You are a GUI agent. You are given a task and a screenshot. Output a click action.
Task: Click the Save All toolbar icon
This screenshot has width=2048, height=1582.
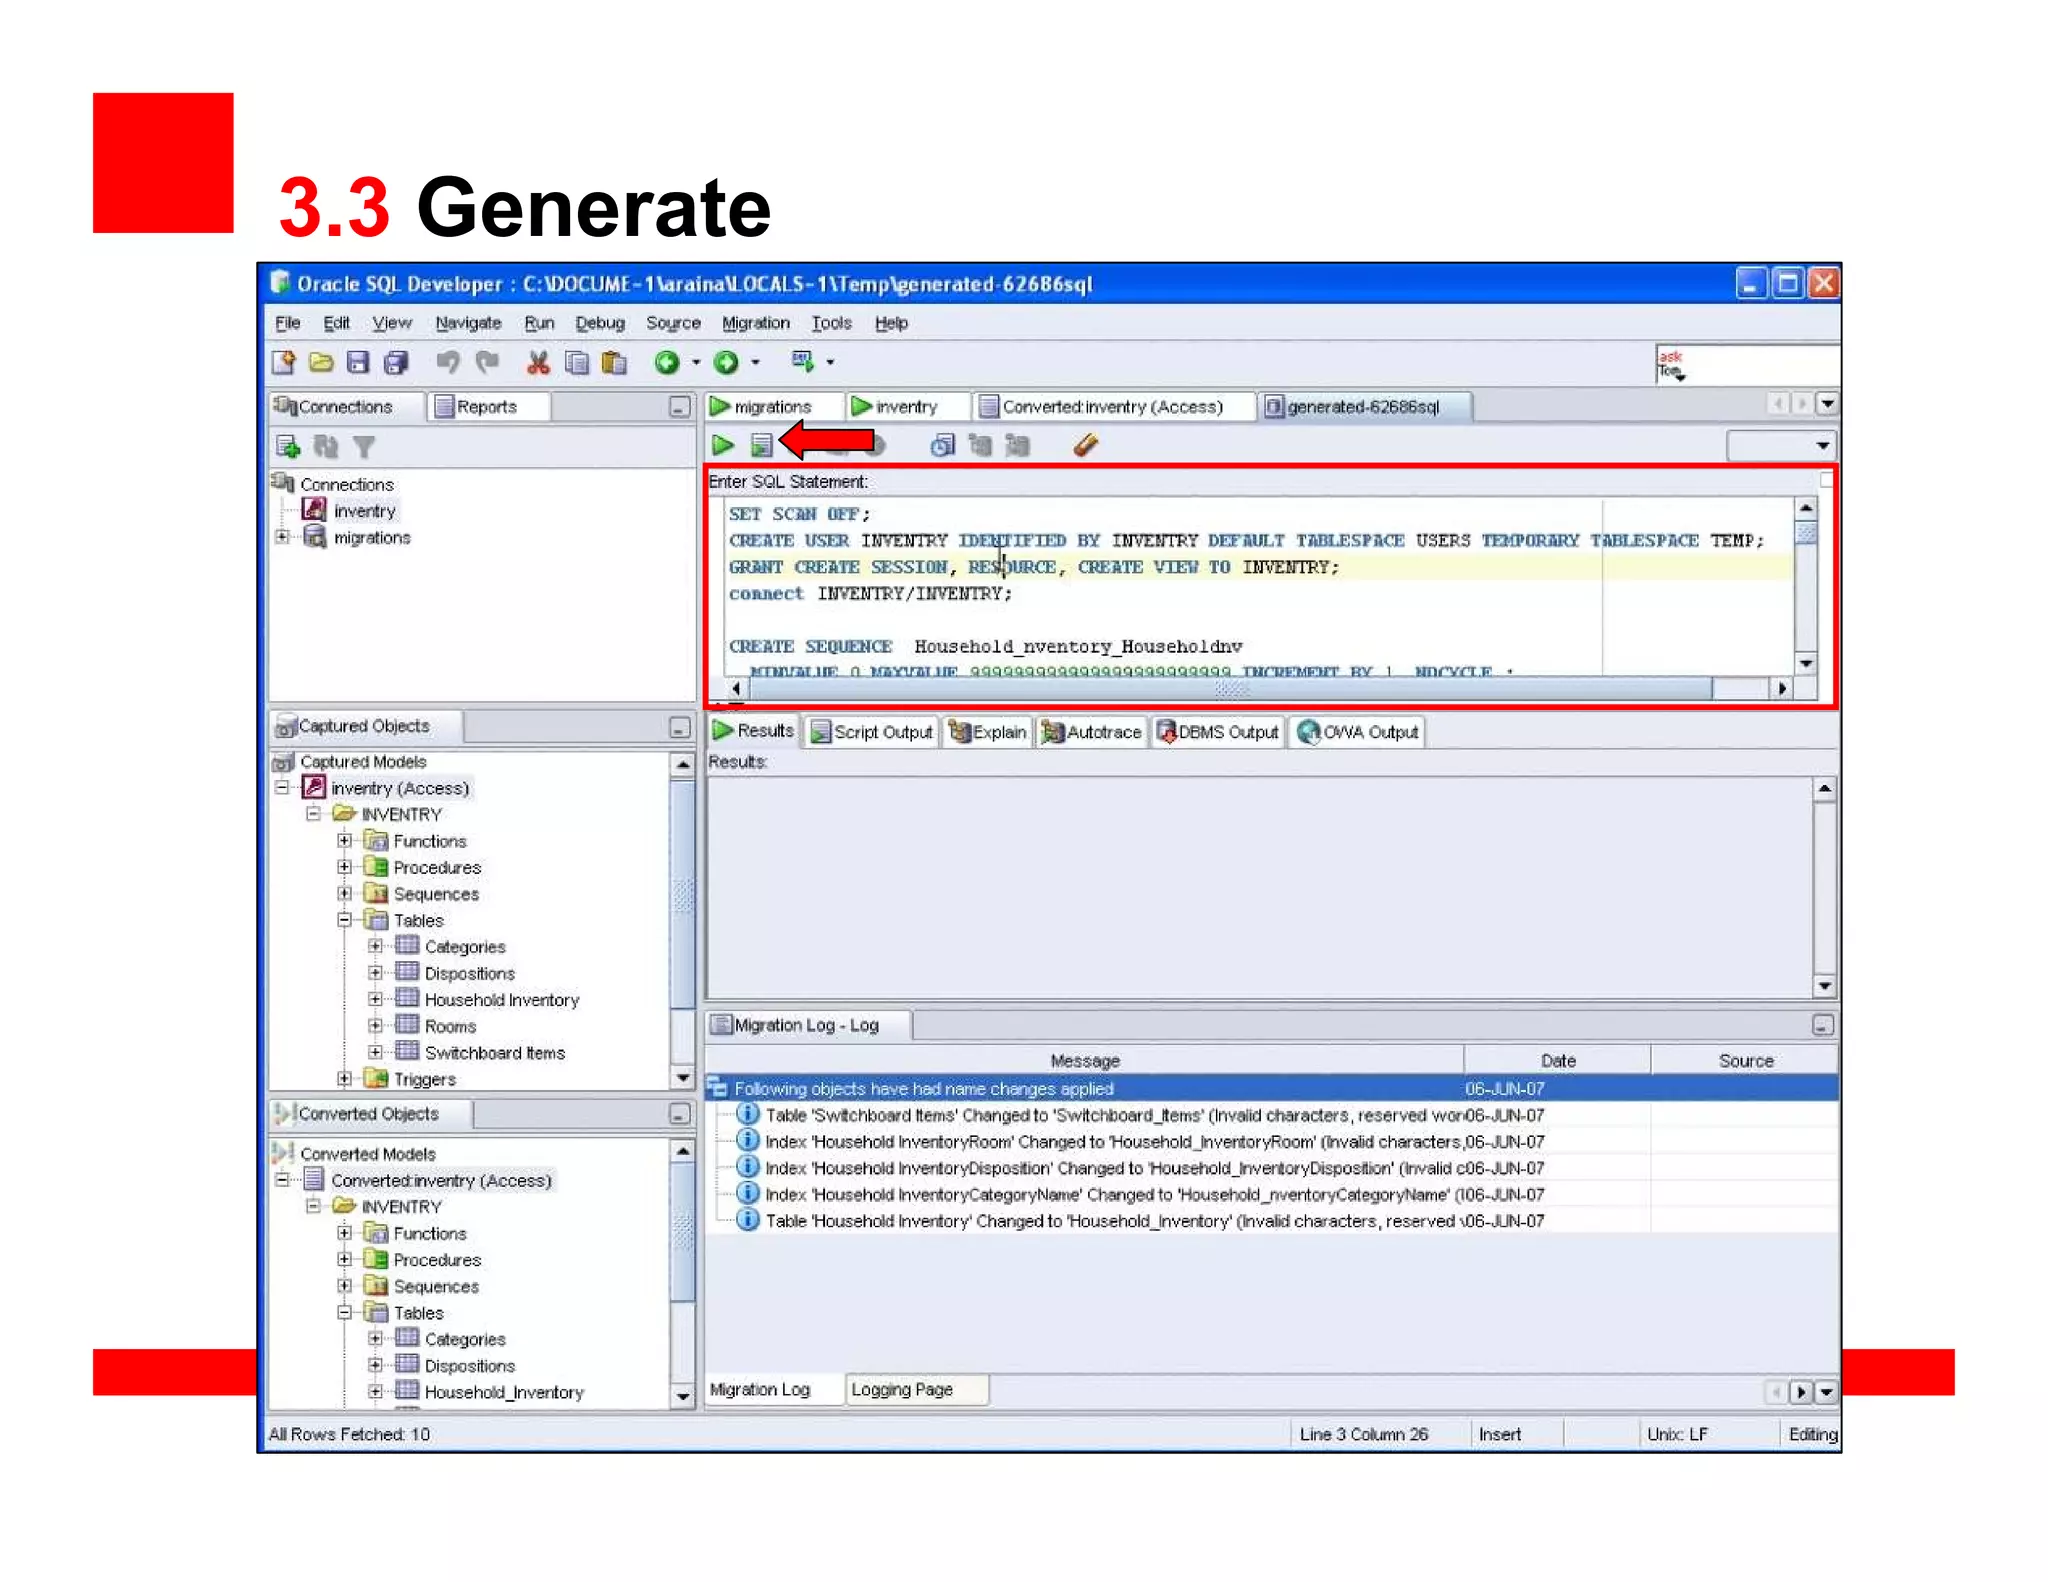coord(396,363)
